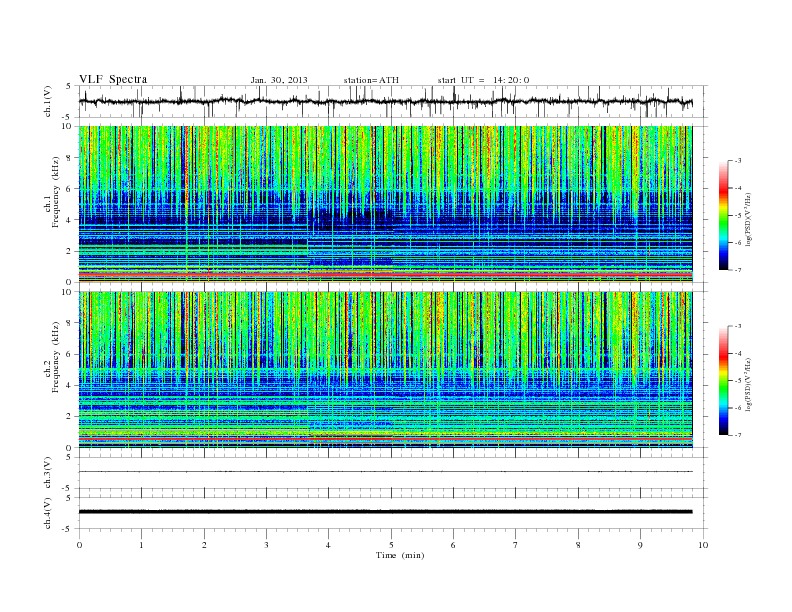Click the ch.1 spectrogram color scale bar
792x612 pixels.
[724, 215]
